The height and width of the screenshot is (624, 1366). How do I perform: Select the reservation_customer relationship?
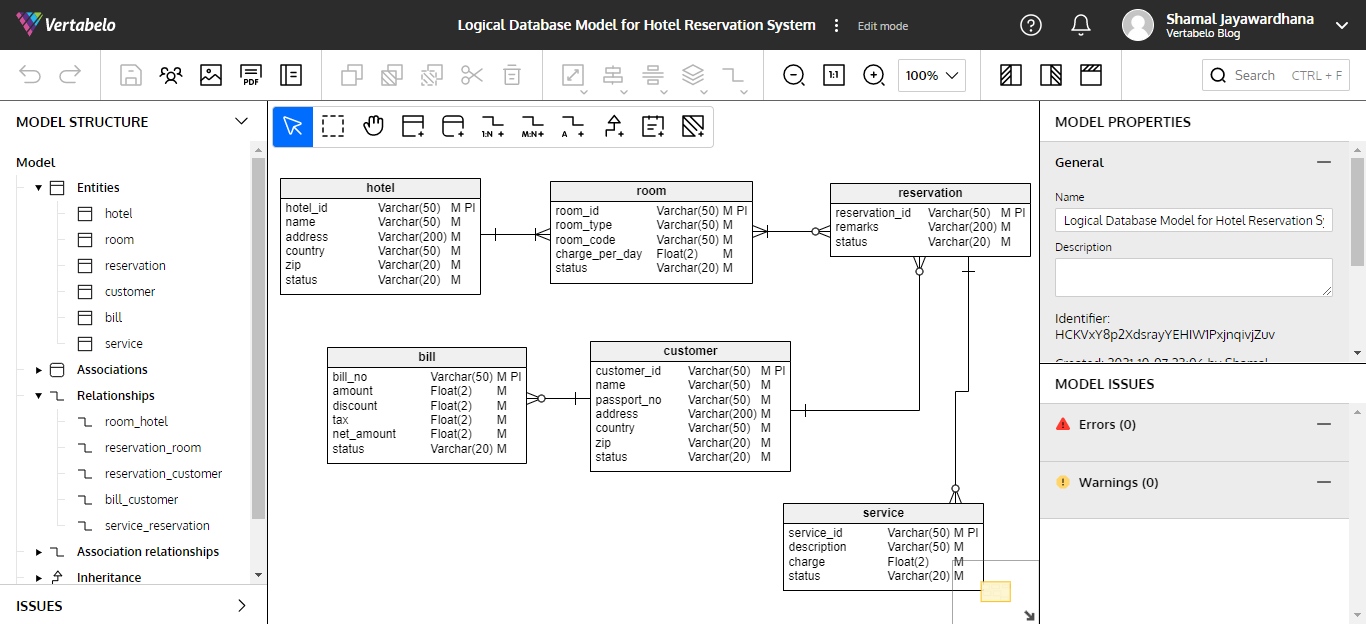click(x=163, y=474)
